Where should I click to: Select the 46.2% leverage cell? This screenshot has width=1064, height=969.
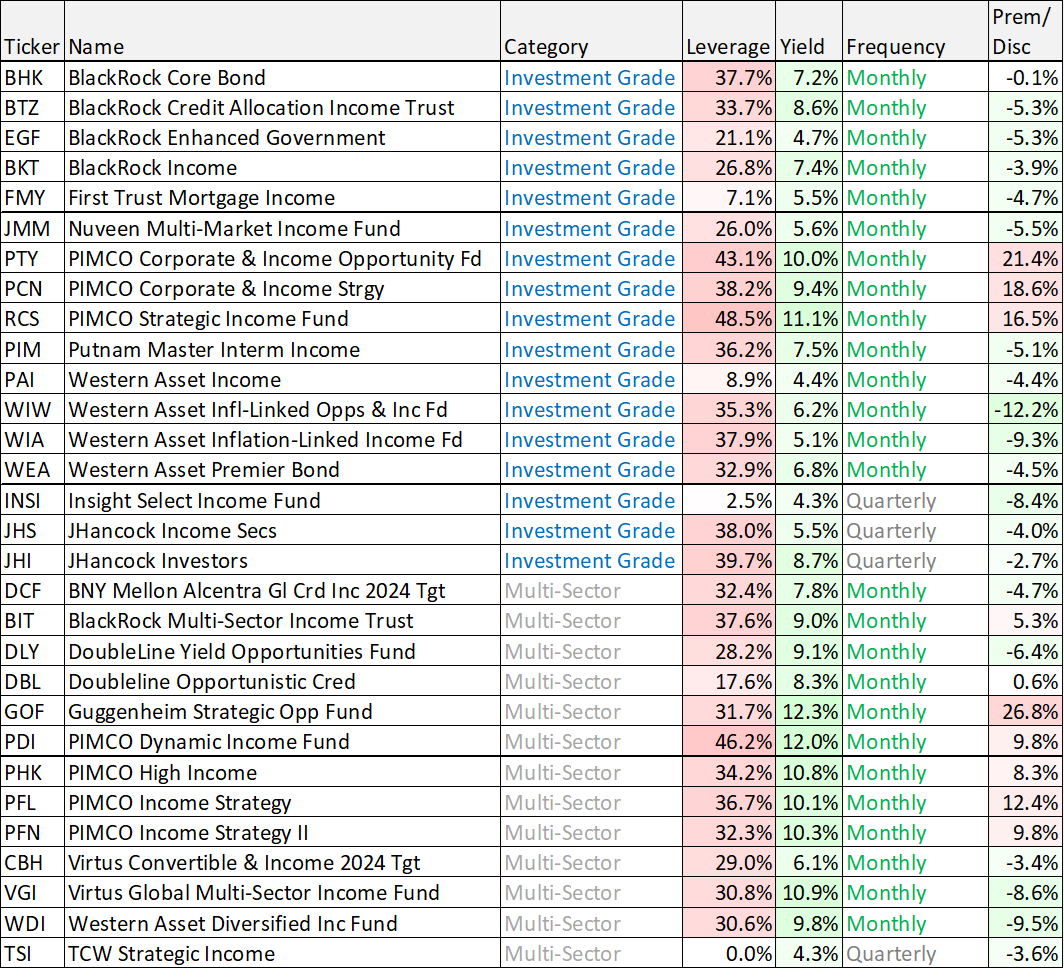(729, 741)
